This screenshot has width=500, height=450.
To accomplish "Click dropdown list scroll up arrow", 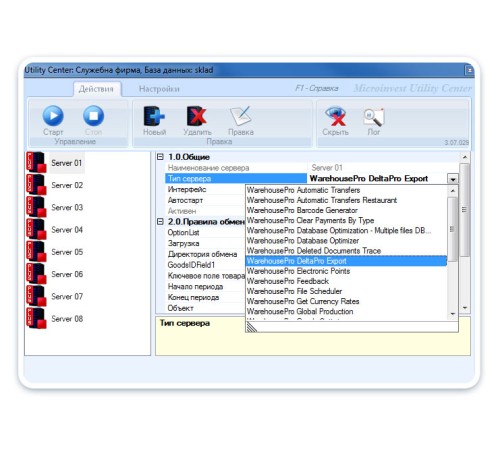I will tap(452, 191).
